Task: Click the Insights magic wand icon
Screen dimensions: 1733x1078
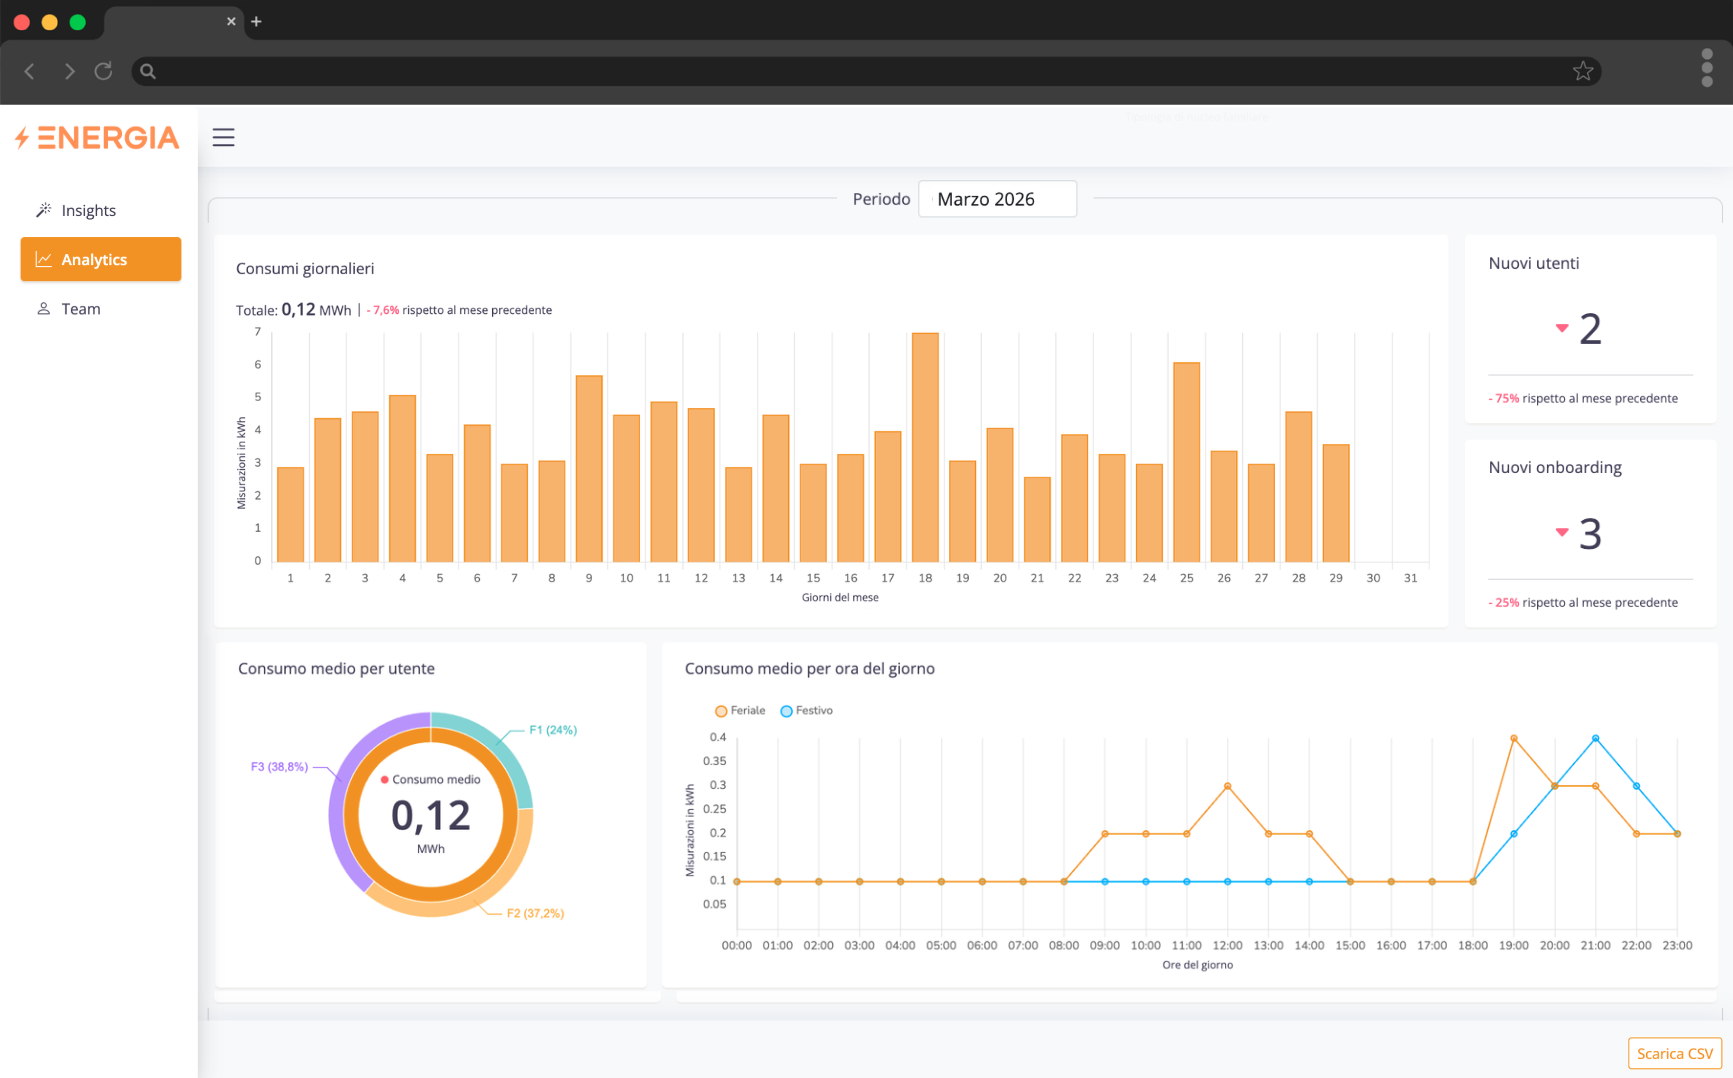Action: (43, 210)
